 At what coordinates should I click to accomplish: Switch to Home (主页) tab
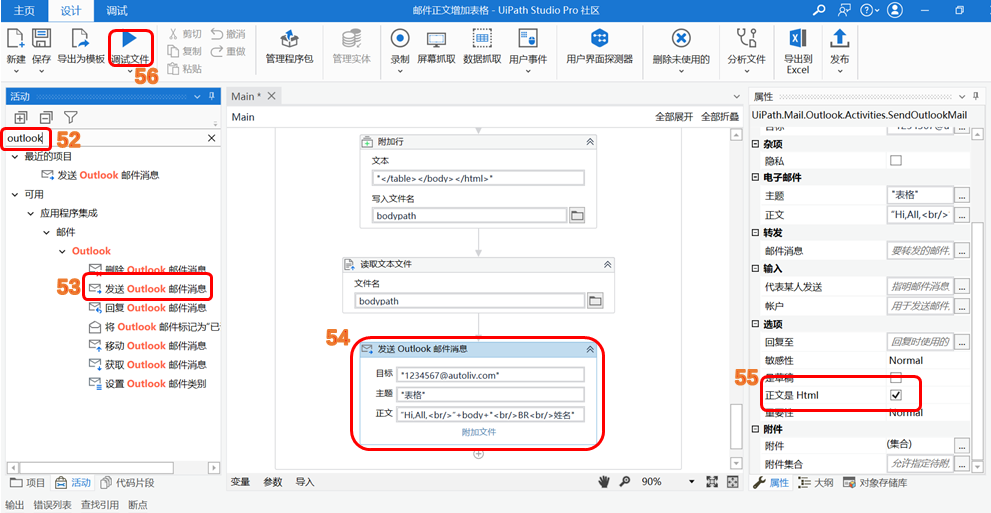click(24, 10)
